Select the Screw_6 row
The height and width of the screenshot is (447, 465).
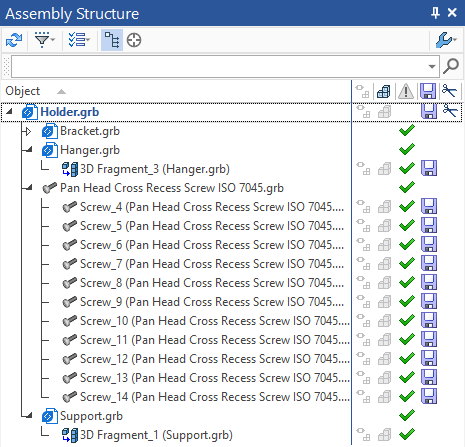pyautogui.click(x=212, y=245)
